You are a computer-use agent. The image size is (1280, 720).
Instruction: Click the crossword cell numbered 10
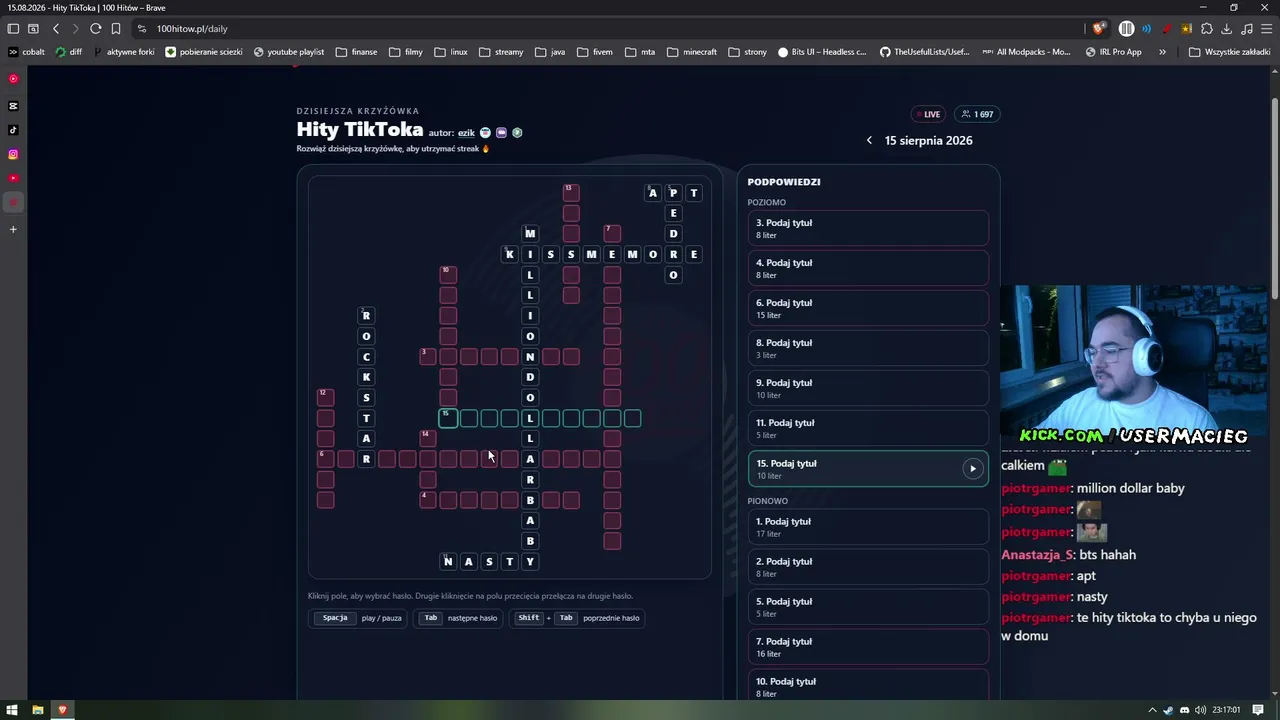click(x=448, y=274)
